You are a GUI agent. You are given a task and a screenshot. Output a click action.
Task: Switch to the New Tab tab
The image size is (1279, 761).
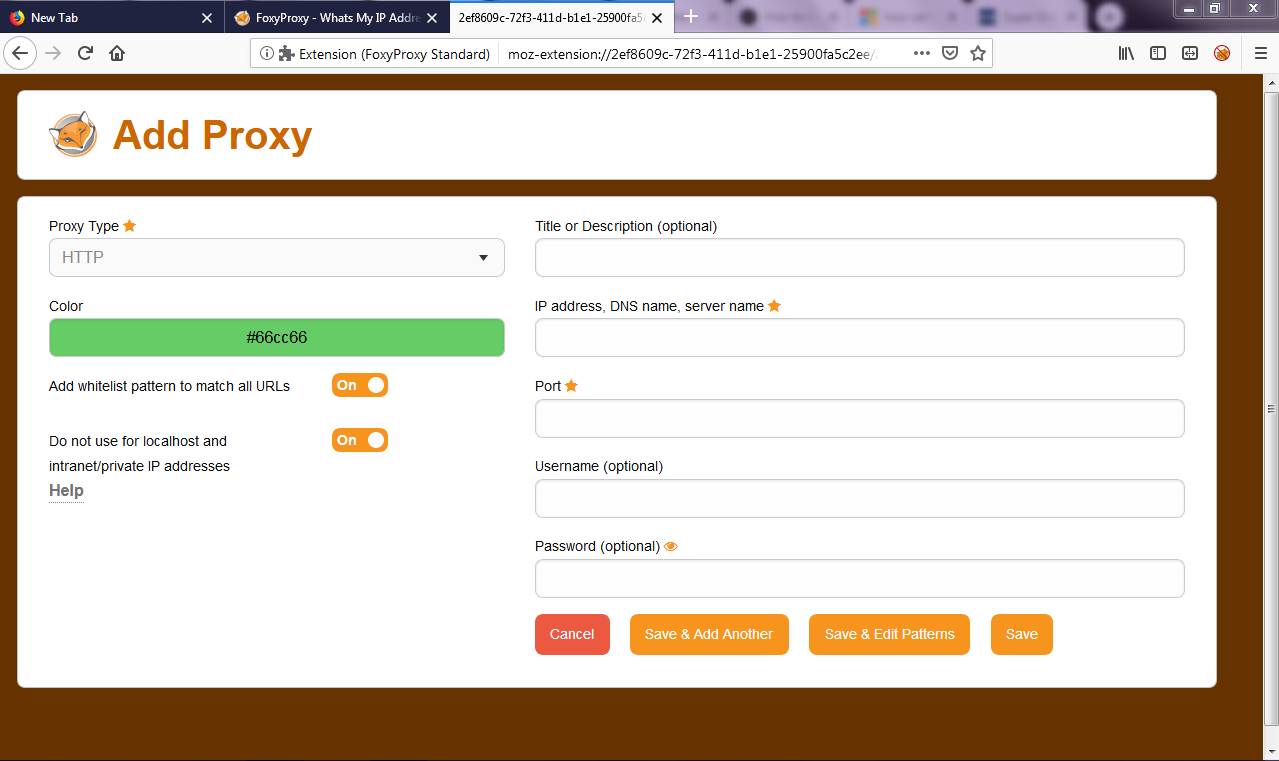[100, 17]
